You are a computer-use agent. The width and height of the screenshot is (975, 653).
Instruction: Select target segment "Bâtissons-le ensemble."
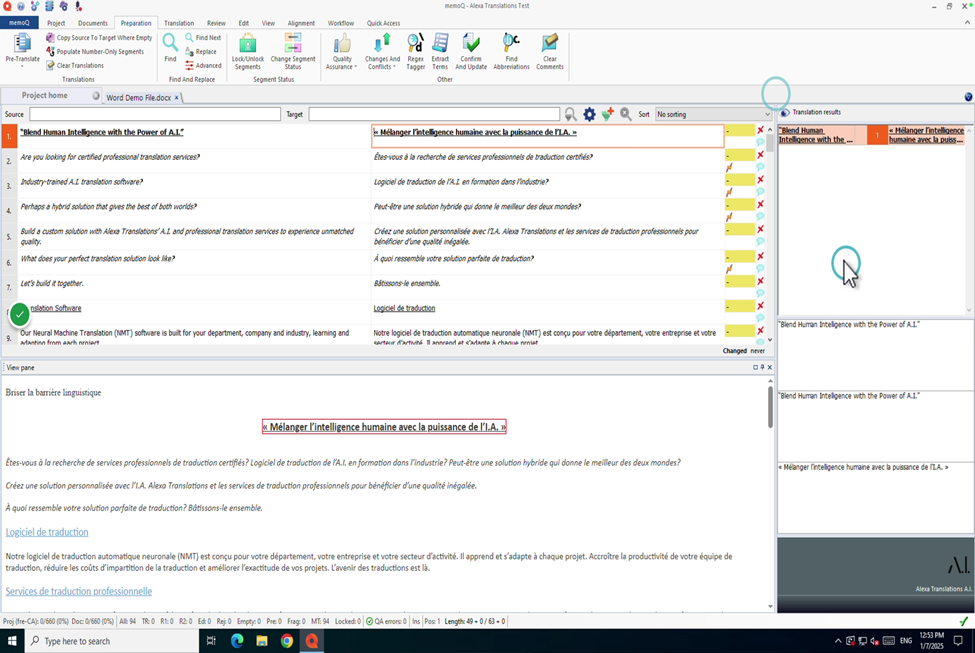coord(407,284)
